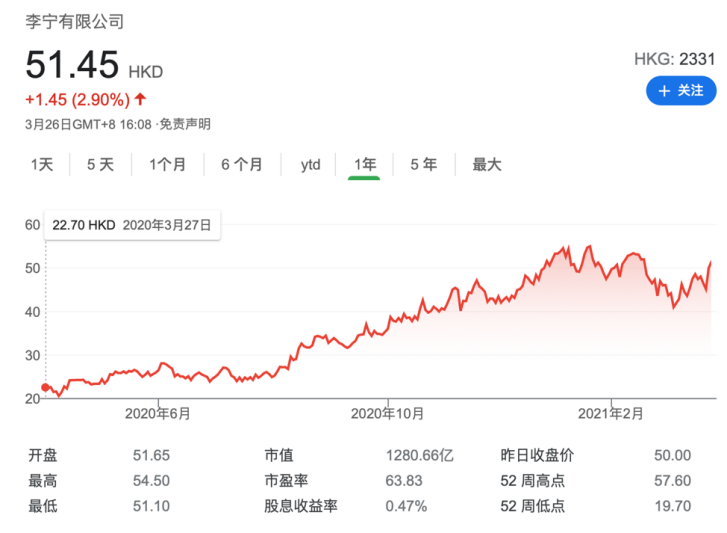The image size is (727, 533).
Task: Click the red data point marker on chart
Action: [x=45, y=387]
